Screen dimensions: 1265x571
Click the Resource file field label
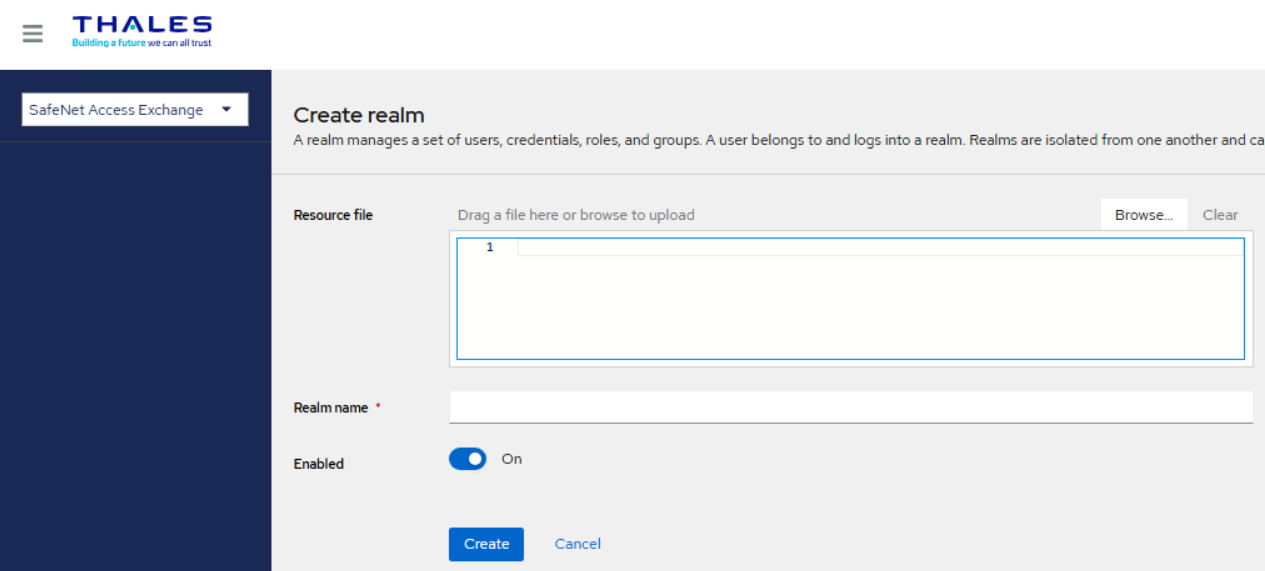point(333,215)
